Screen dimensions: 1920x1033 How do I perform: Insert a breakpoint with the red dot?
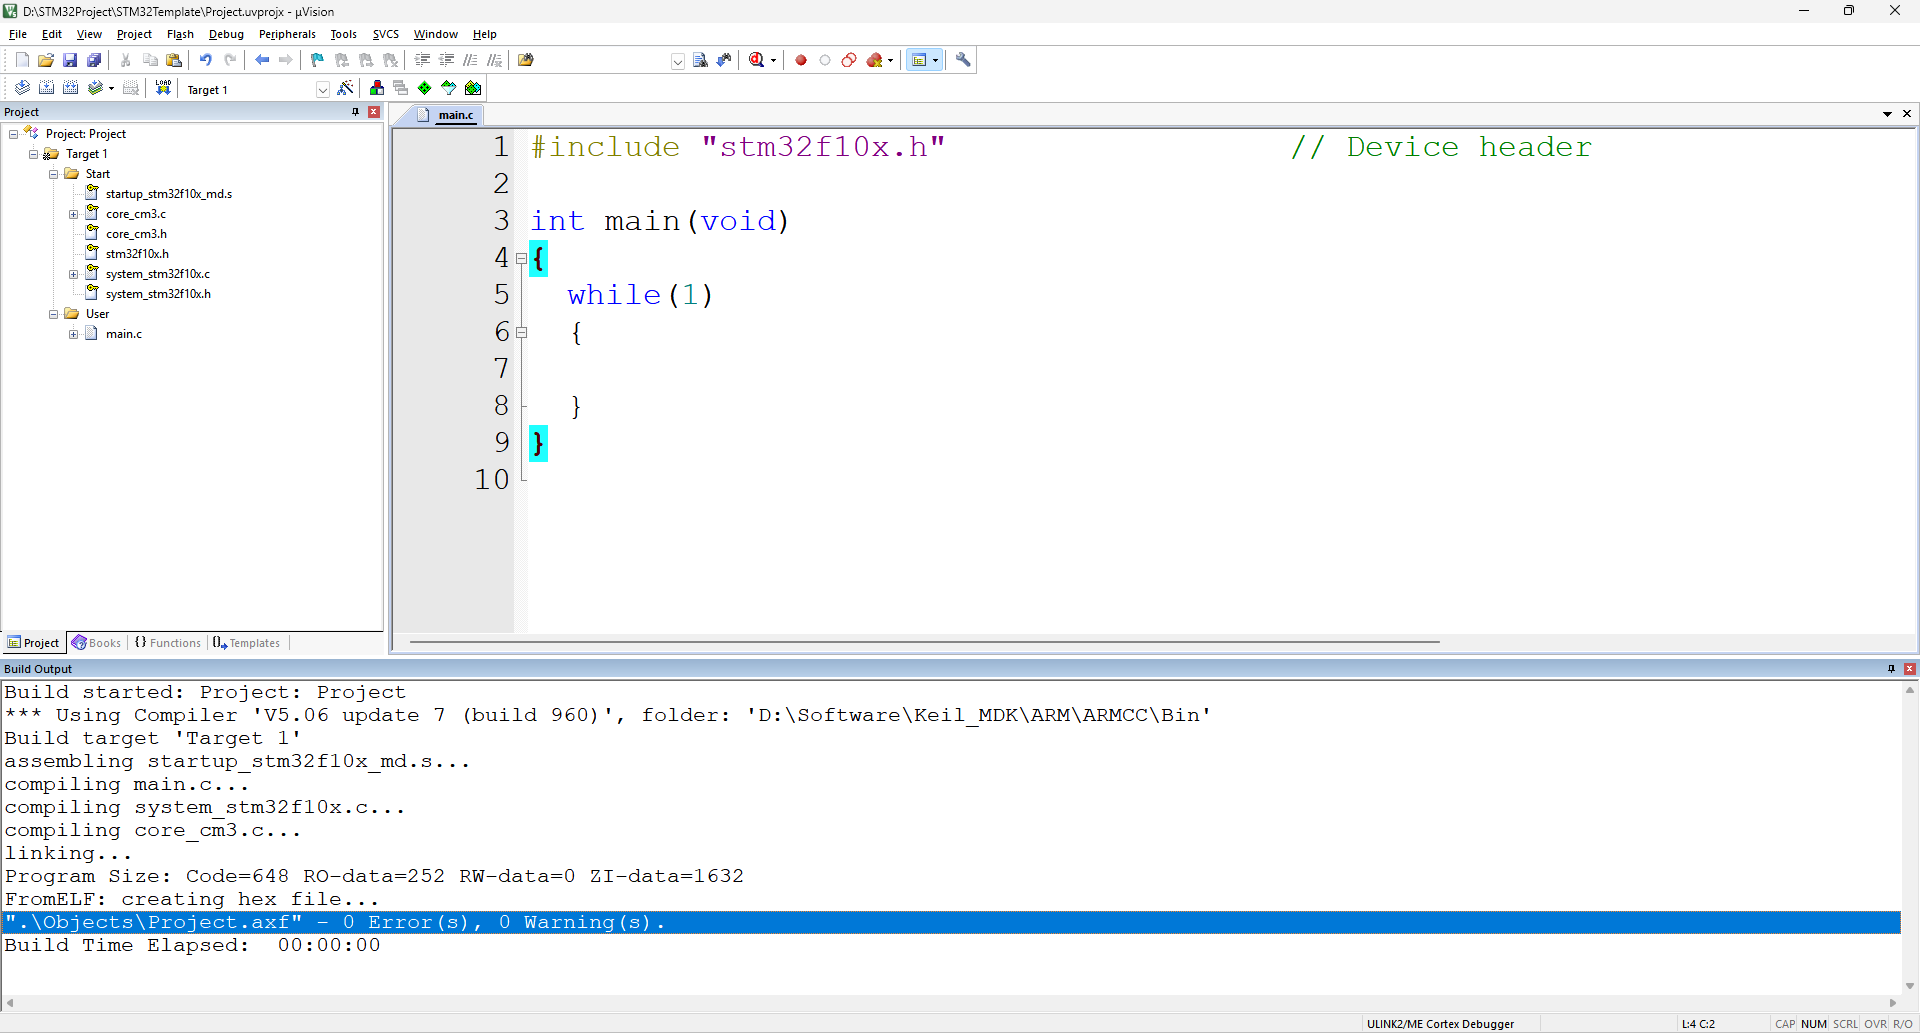[801, 60]
